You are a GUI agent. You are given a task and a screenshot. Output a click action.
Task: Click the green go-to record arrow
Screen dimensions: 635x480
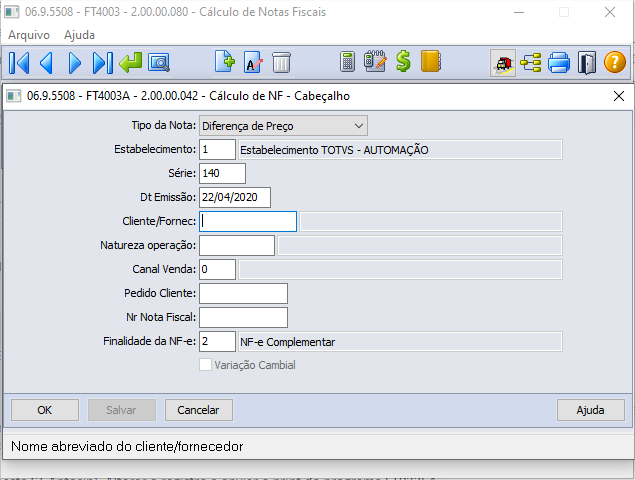(x=130, y=62)
